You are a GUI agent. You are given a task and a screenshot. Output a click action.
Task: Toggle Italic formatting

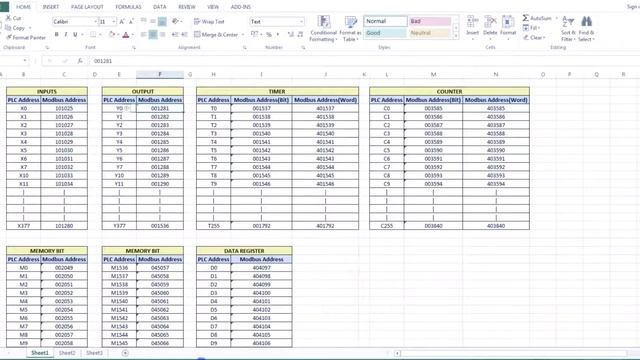coord(66,35)
